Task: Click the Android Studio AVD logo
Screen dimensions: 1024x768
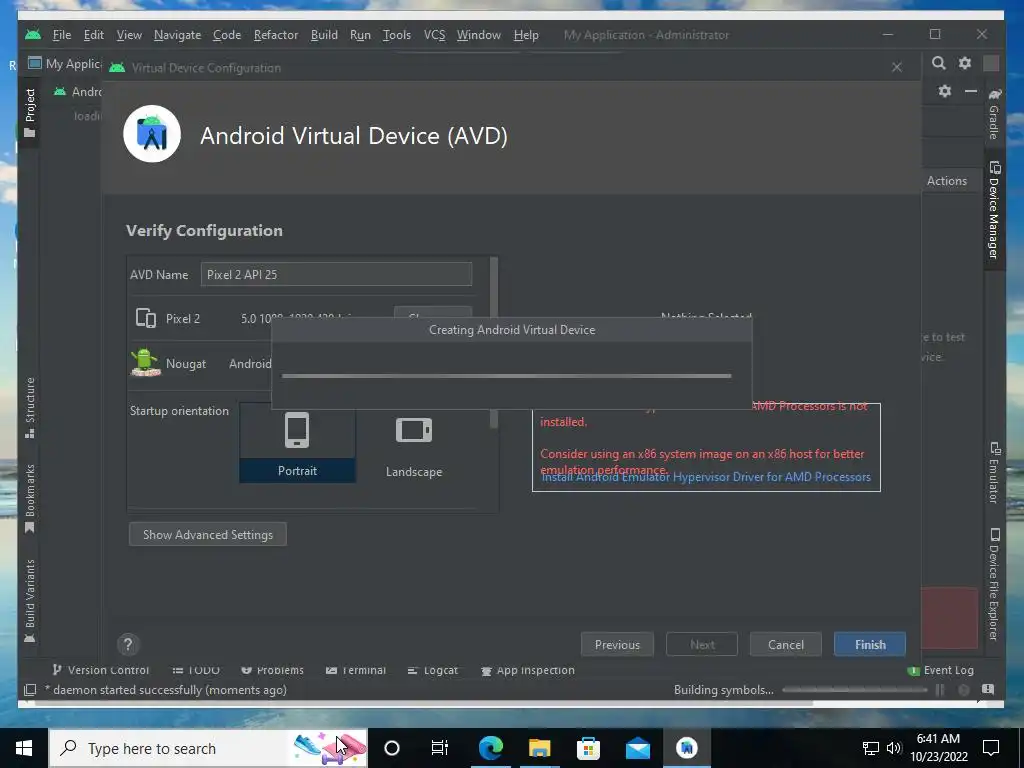Action: pyautogui.click(x=152, y=134)
